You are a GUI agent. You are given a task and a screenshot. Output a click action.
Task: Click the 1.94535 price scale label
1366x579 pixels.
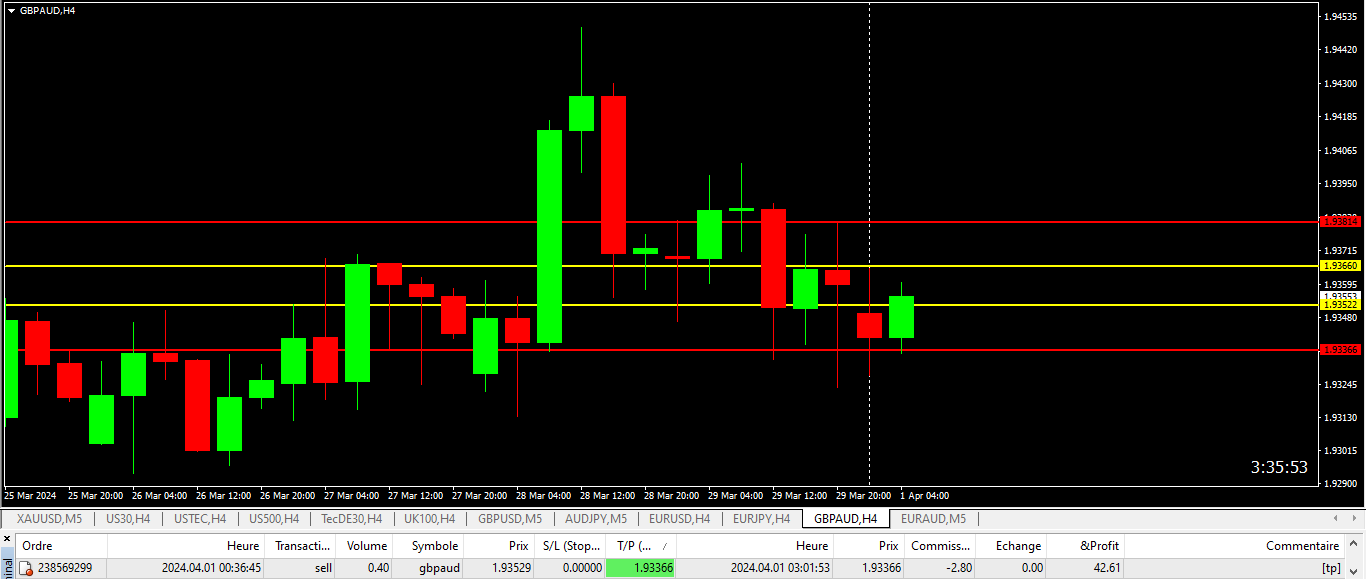tap(1342, 17)
